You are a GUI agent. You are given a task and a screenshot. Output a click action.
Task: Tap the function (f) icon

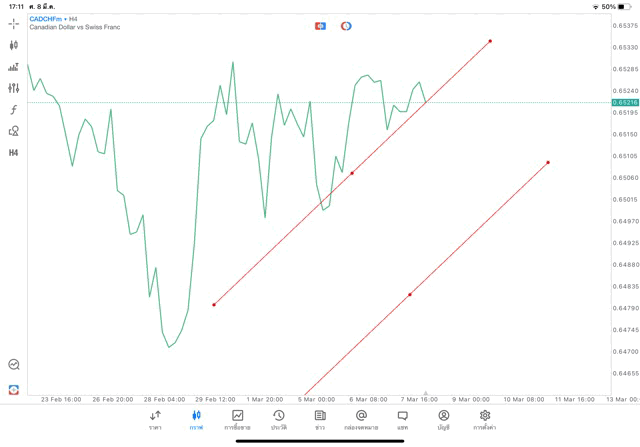(14, 110)
